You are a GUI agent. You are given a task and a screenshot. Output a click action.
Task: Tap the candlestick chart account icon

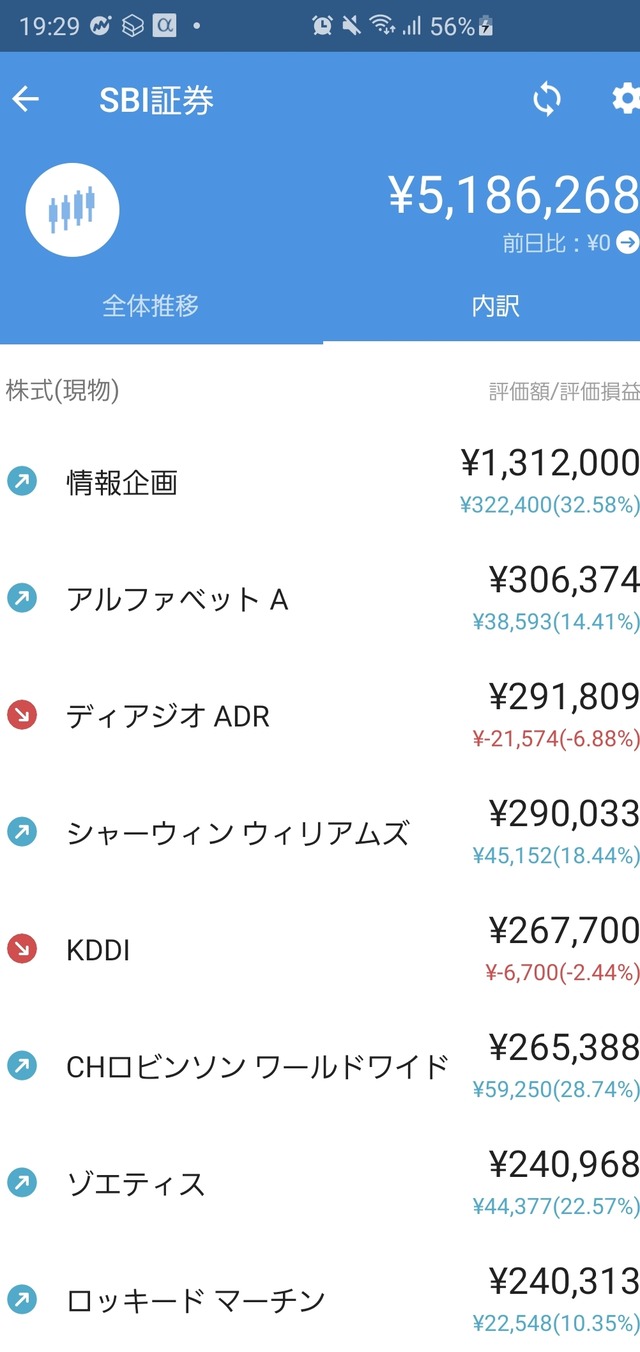(72, 210)
